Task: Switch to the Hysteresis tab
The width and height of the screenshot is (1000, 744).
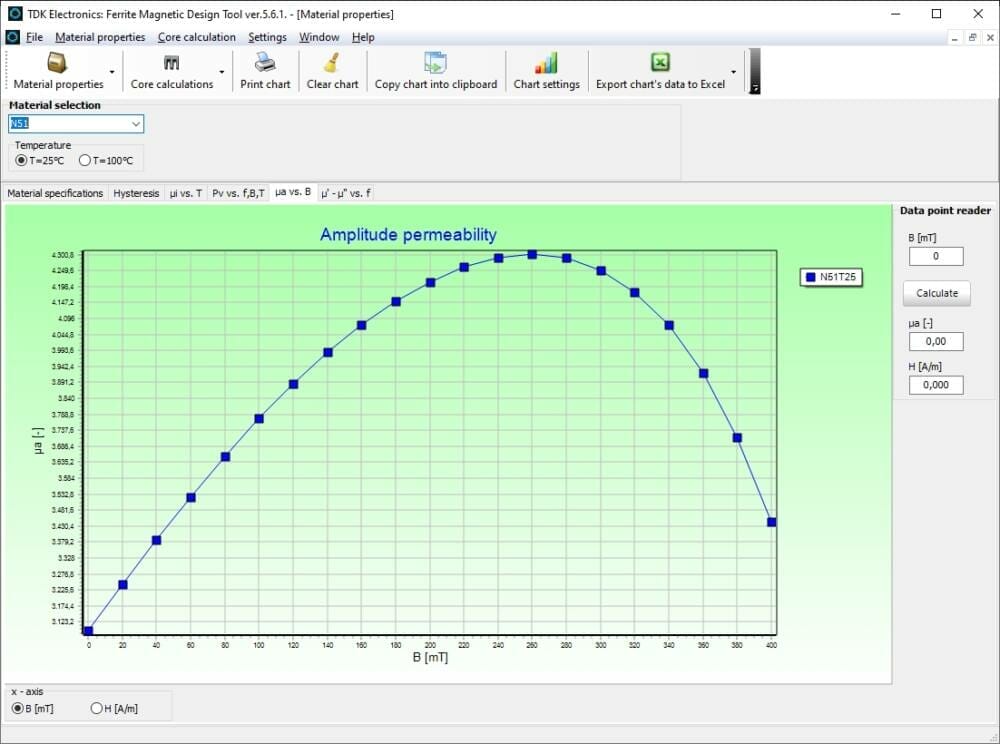Action: (x=136, y=193)
